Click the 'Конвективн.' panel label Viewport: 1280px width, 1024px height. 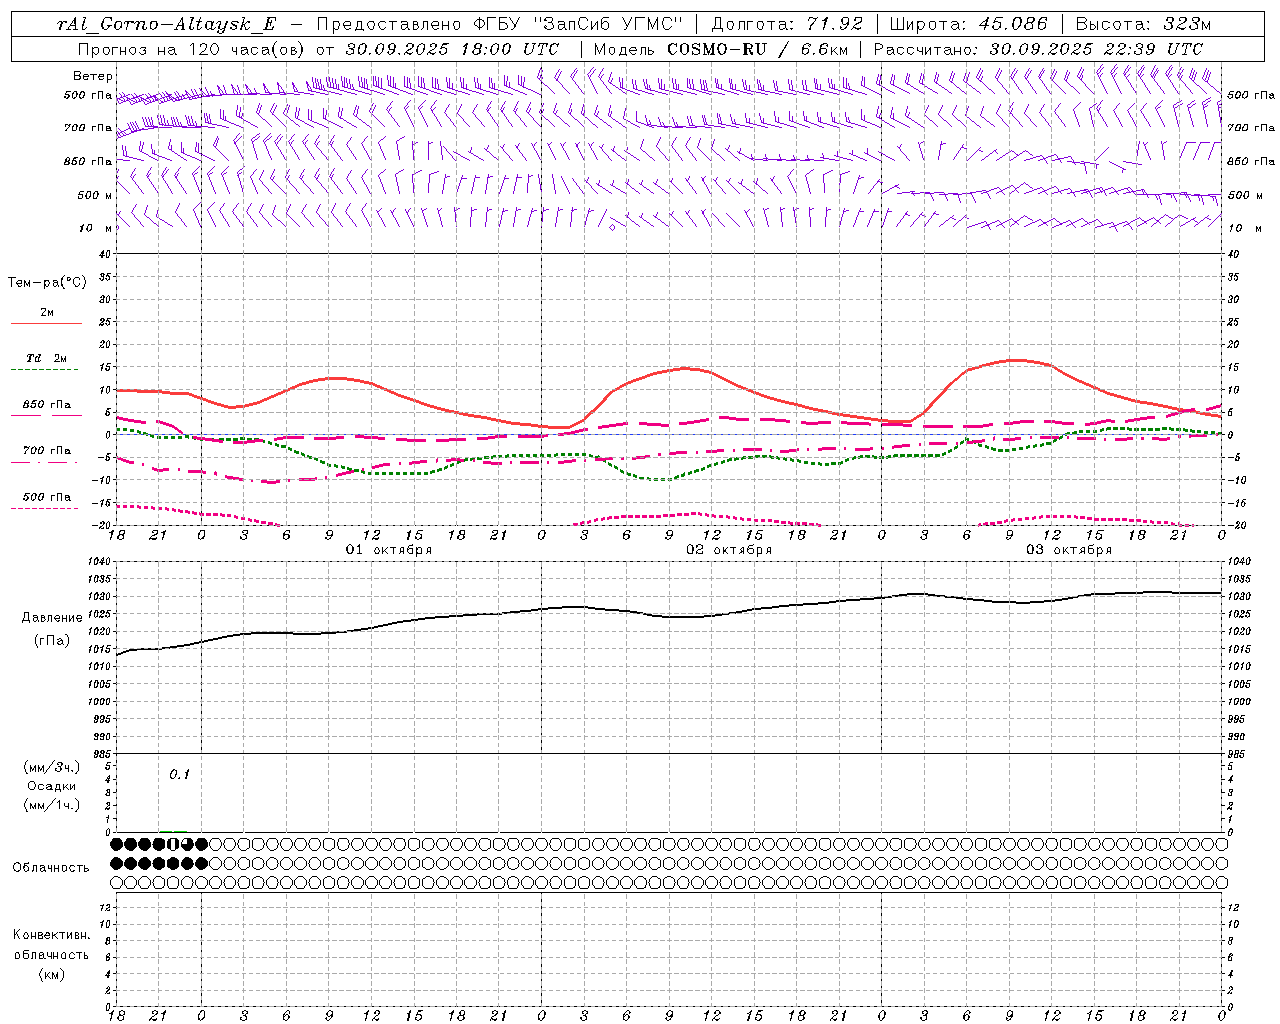(x=52, y=935)
